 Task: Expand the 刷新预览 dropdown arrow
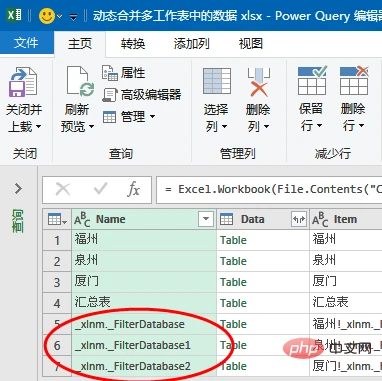[x=91, y=127]
